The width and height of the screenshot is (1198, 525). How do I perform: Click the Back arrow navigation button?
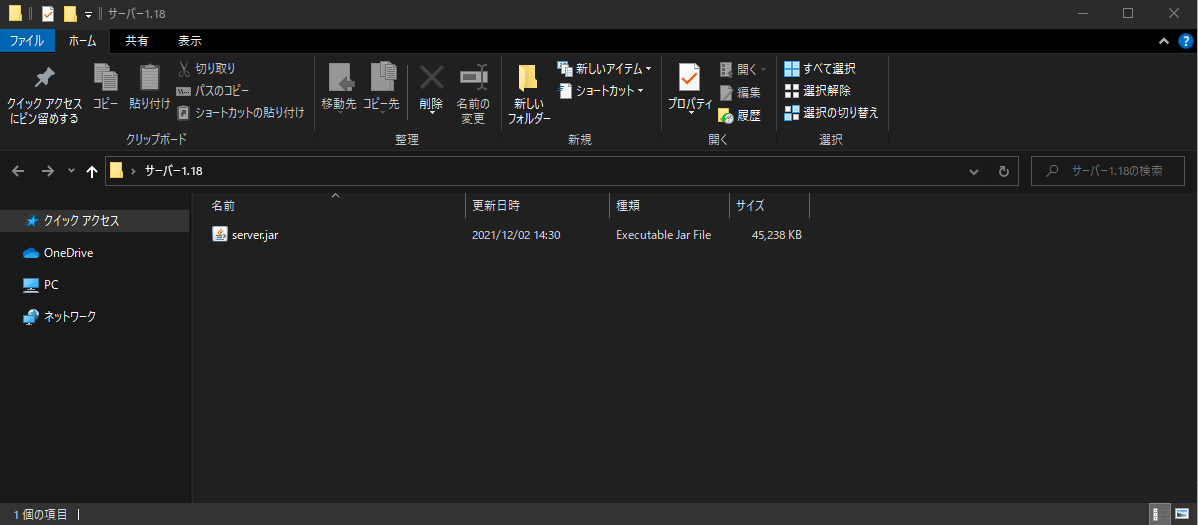[x=19, y=172]
